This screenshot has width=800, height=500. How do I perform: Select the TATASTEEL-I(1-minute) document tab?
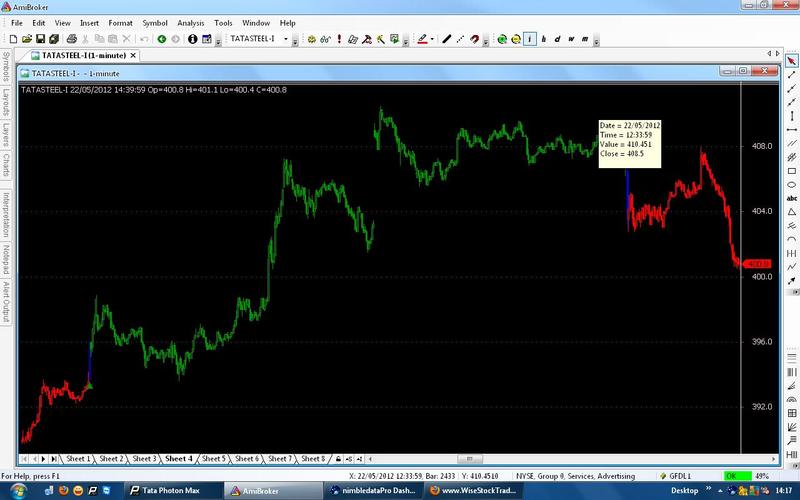(84, 55)
